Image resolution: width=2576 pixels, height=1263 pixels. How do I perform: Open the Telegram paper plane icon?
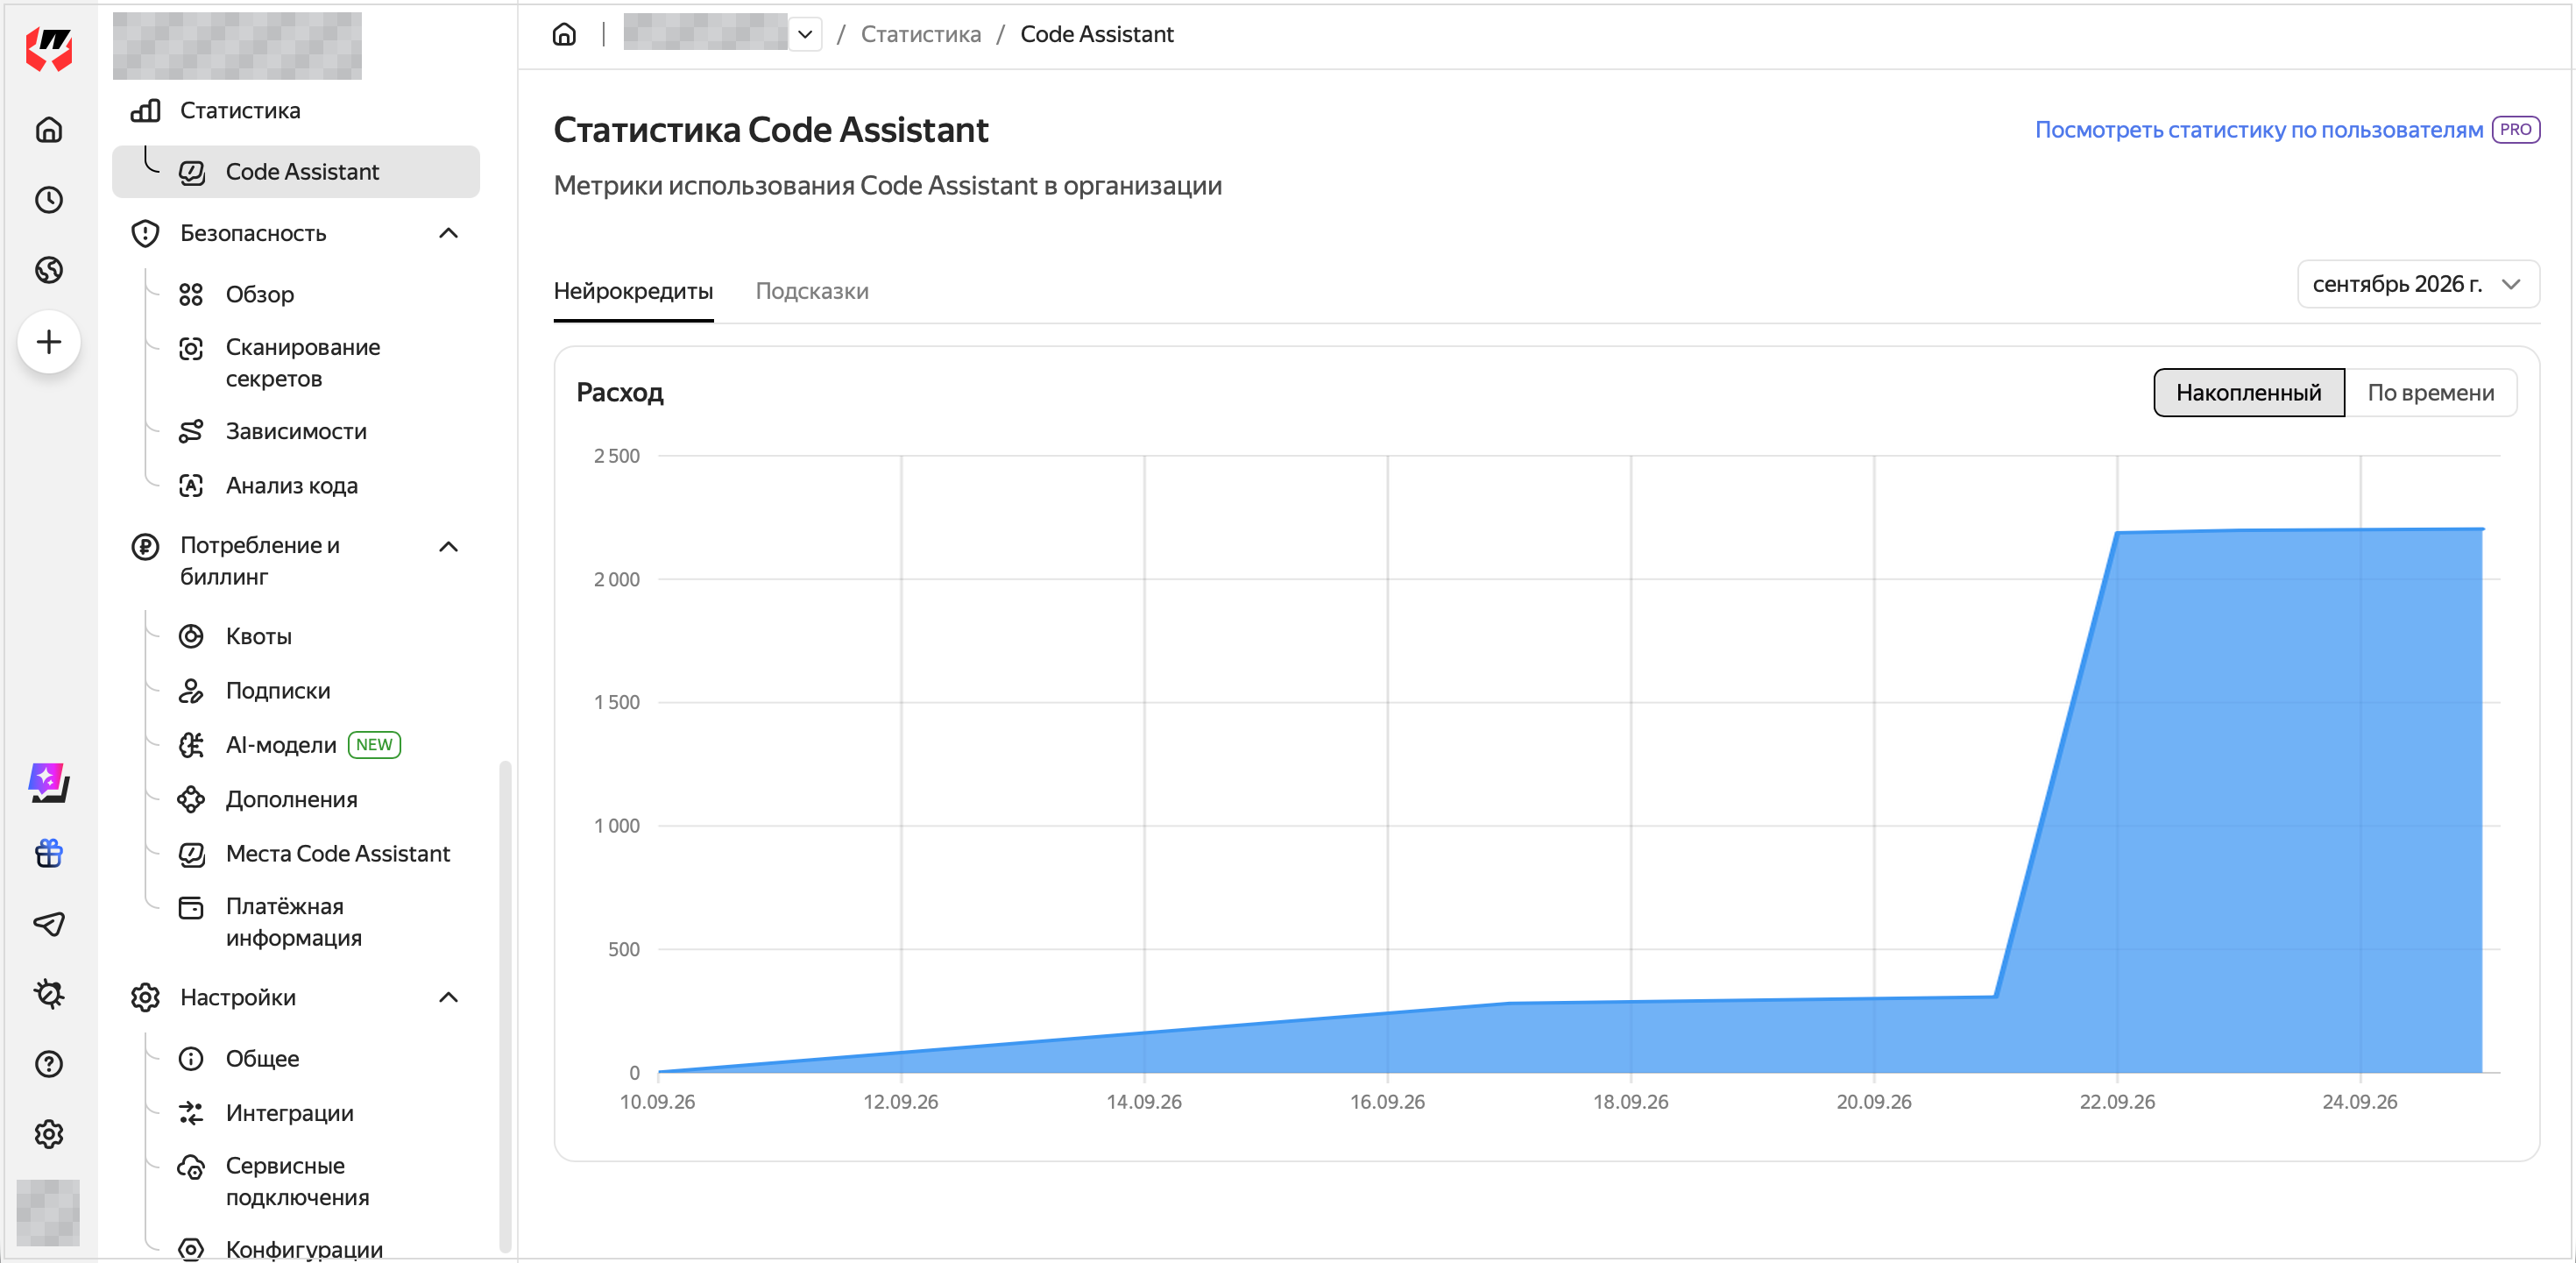point(49,923)
